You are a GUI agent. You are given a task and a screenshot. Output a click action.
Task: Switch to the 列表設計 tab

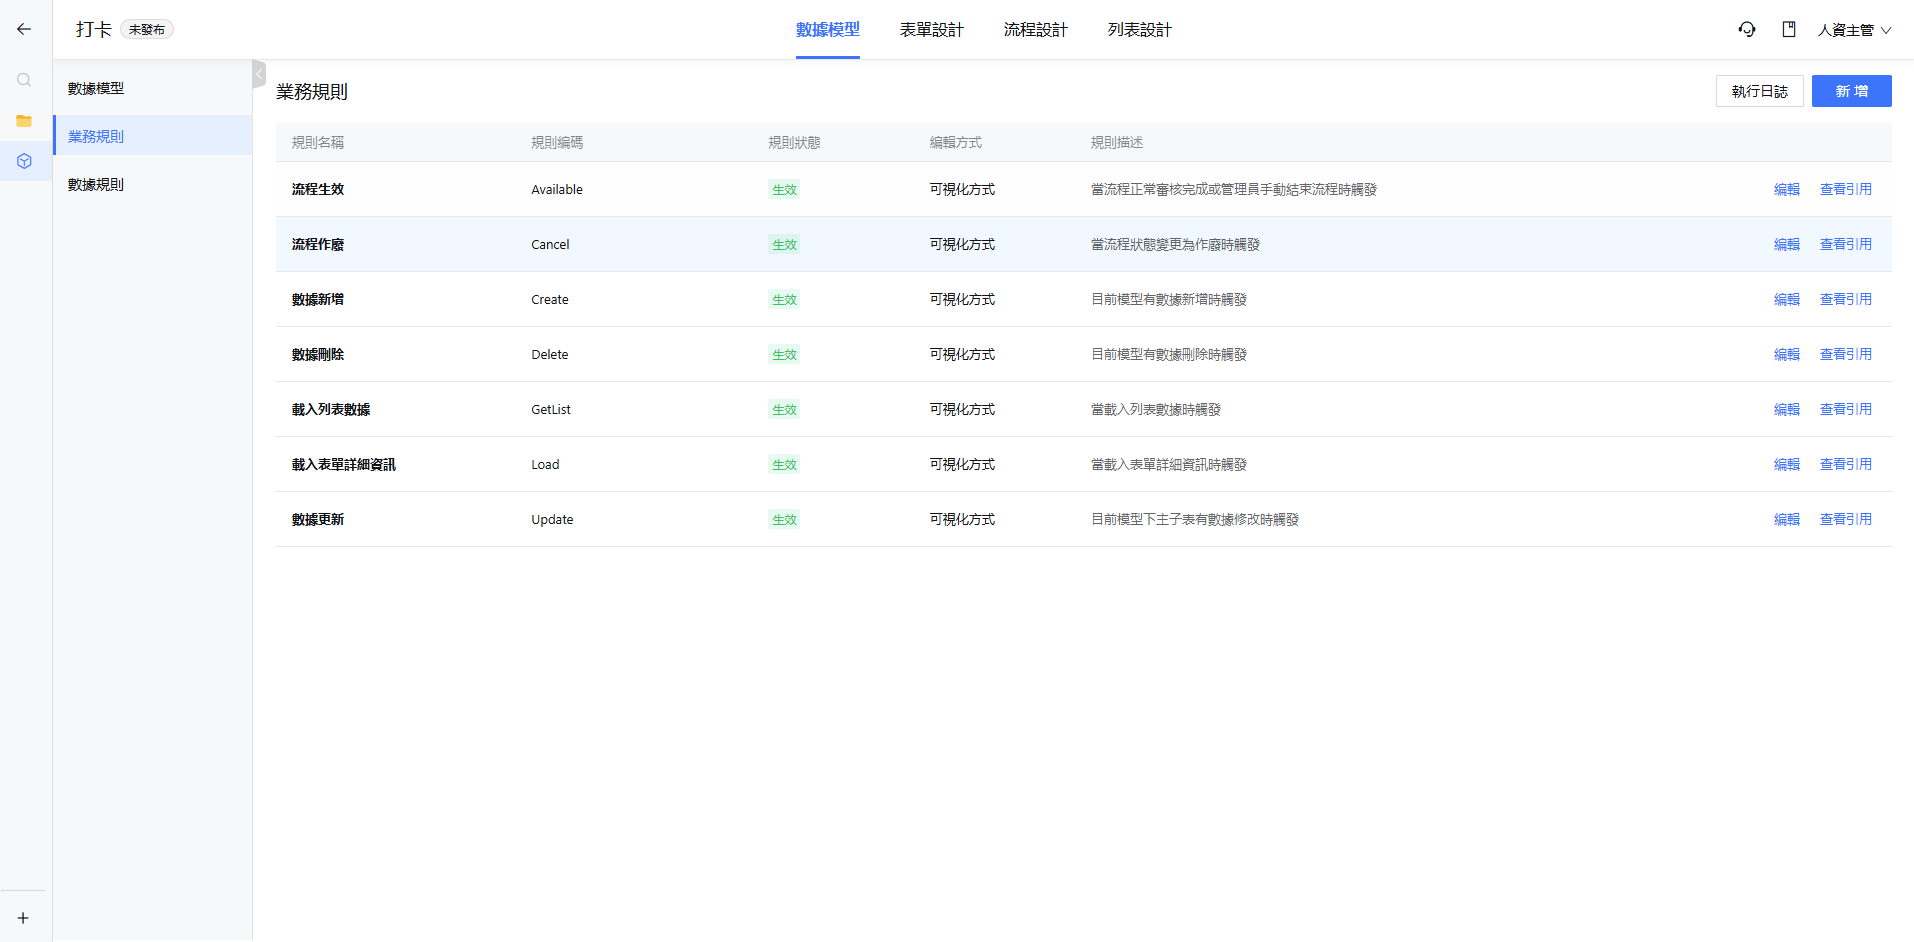(1139, 30)
